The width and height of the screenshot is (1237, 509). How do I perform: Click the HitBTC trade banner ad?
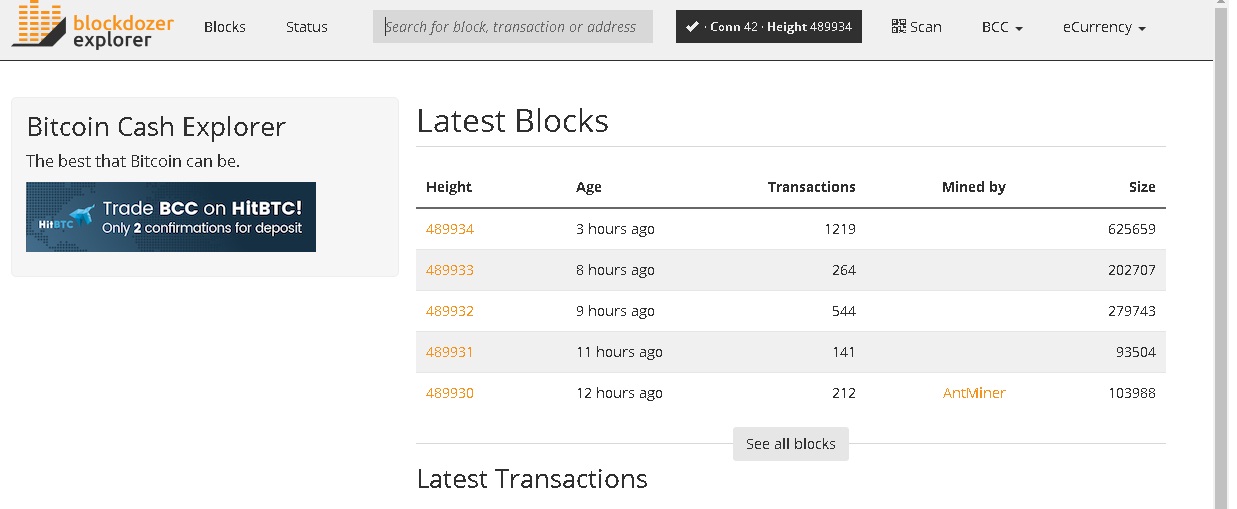click(171, 217)
